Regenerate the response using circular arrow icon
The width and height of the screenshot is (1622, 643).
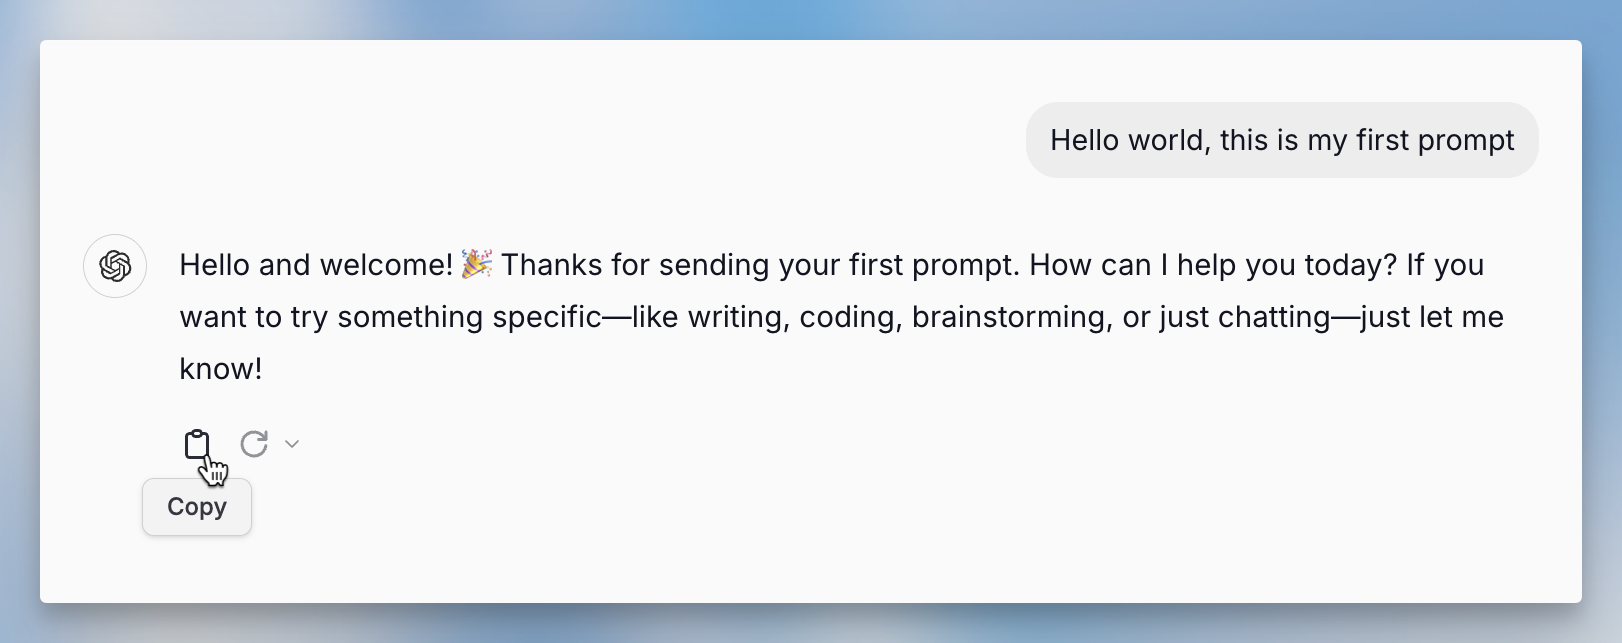(x=254, y=444)
